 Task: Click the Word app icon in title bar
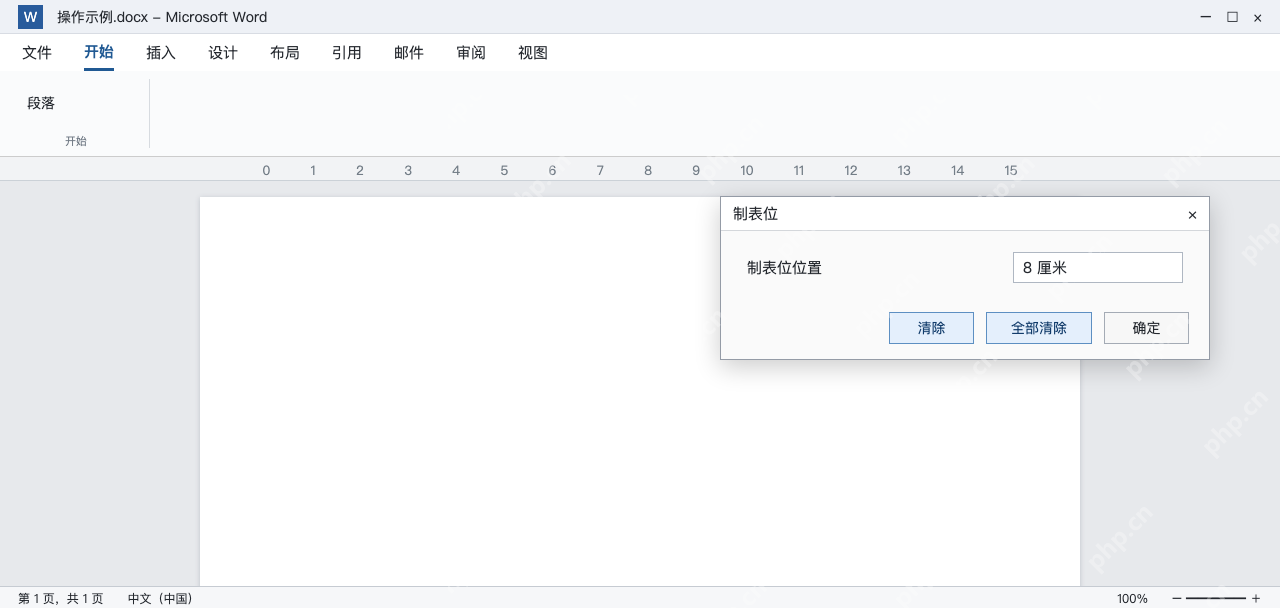(x=30, y=17)
